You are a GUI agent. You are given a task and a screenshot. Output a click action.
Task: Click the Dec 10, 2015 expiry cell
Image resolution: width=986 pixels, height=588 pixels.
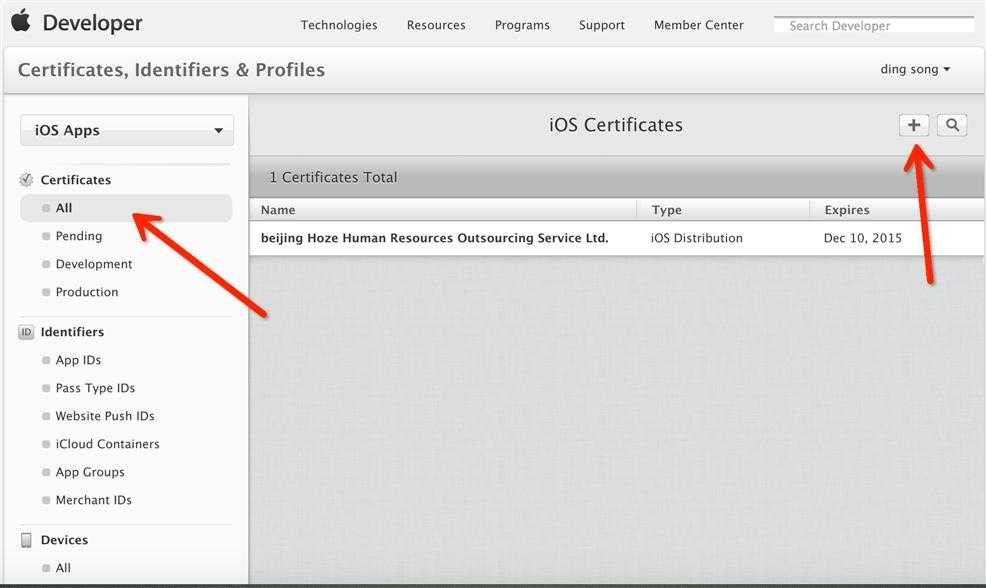tap(863, 238)
